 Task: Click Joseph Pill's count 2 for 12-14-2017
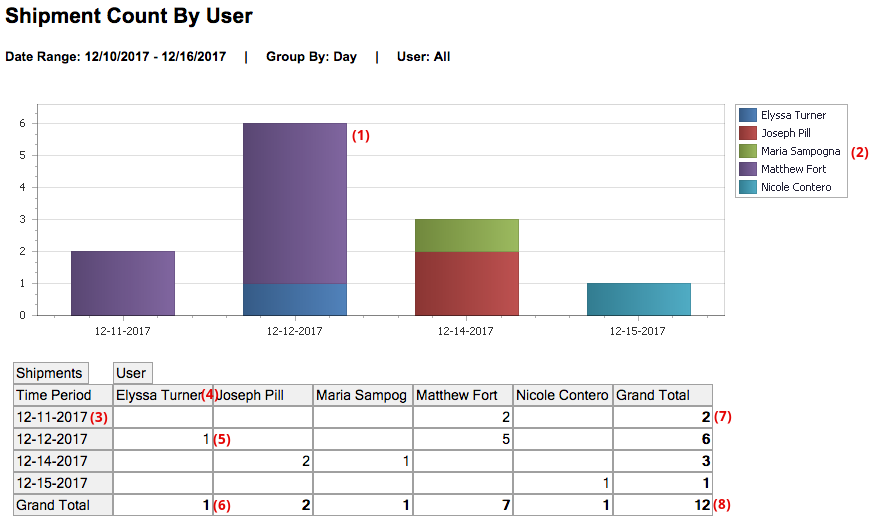263,461
